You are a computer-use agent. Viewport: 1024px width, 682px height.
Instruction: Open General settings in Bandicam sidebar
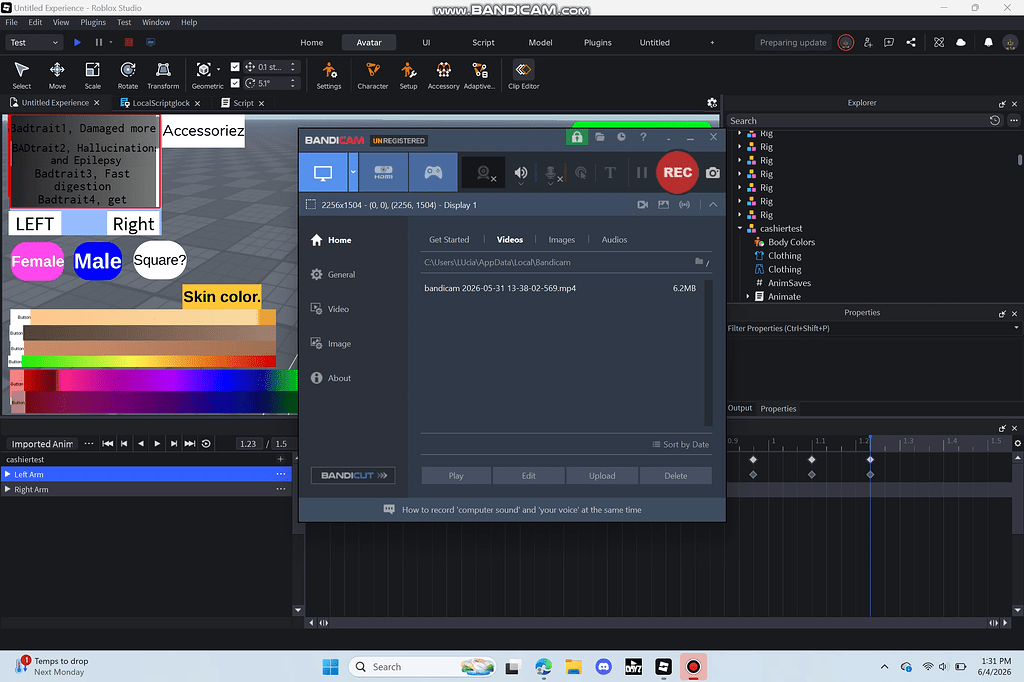332,274
